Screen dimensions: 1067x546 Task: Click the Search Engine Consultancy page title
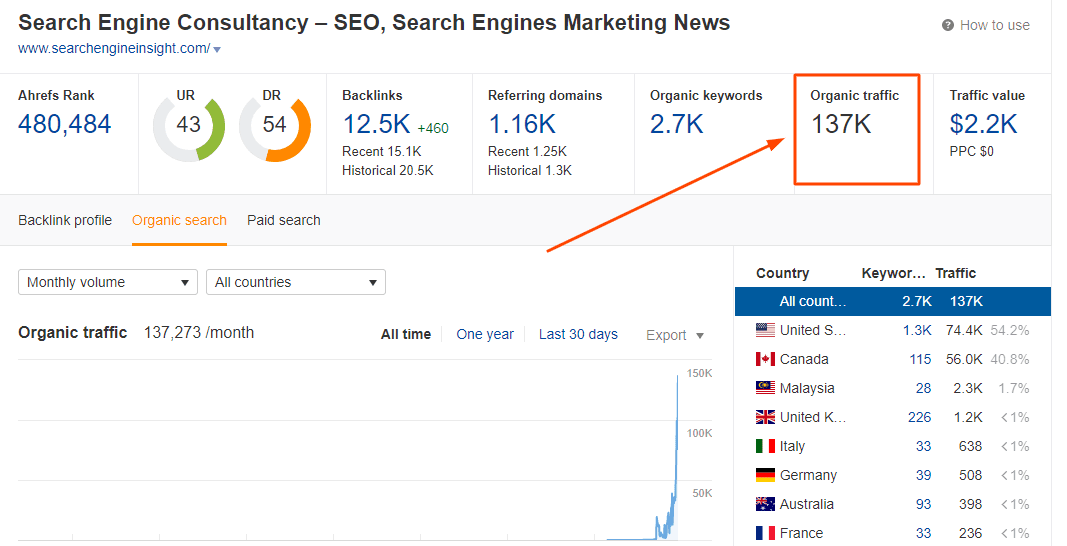click(x=374, y=22)
